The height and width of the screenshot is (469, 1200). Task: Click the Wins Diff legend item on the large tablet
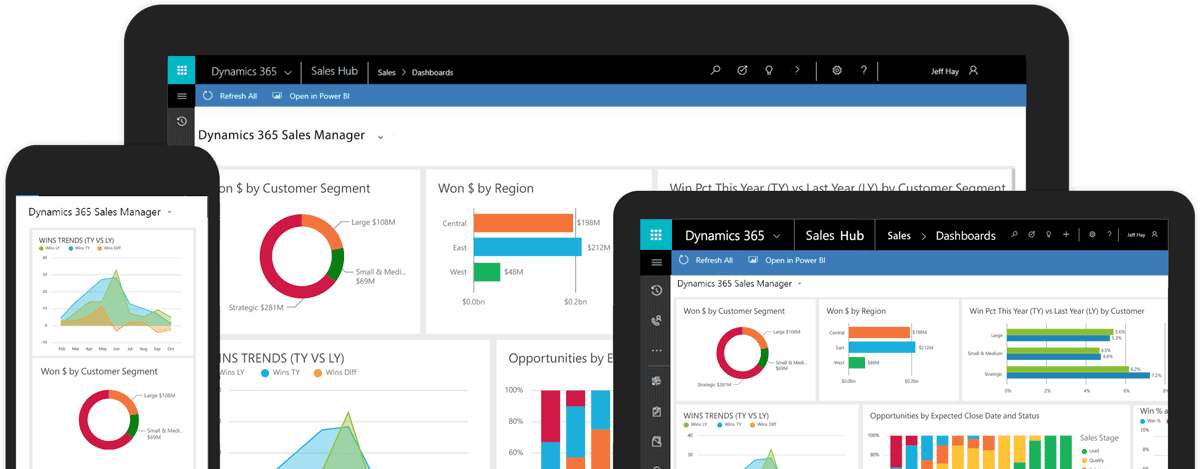(333, 373)
